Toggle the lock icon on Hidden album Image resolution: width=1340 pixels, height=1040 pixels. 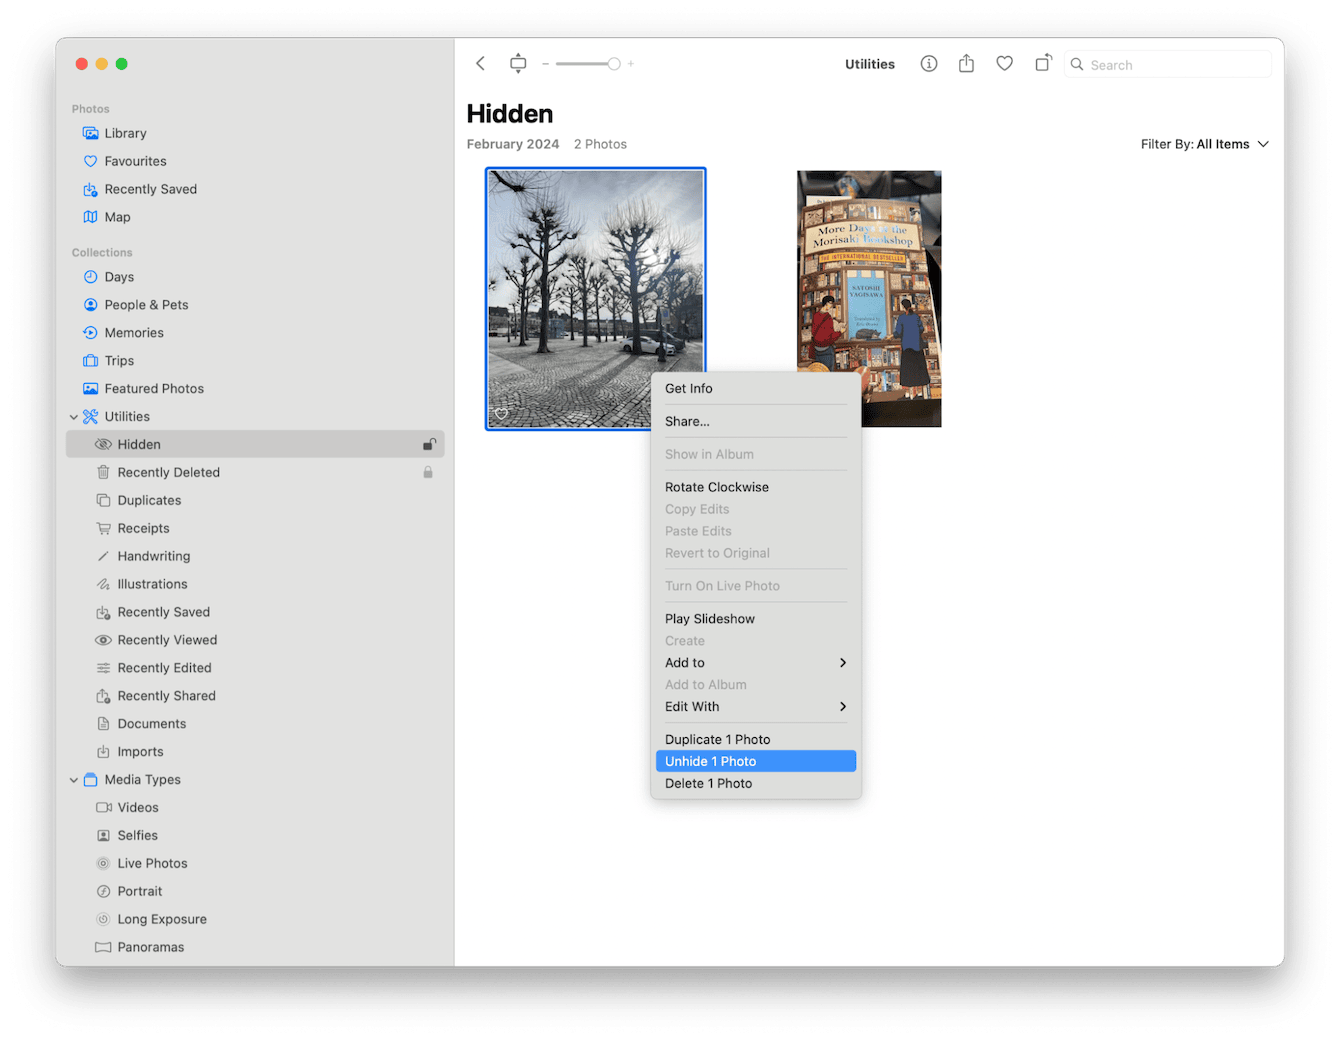429,444
